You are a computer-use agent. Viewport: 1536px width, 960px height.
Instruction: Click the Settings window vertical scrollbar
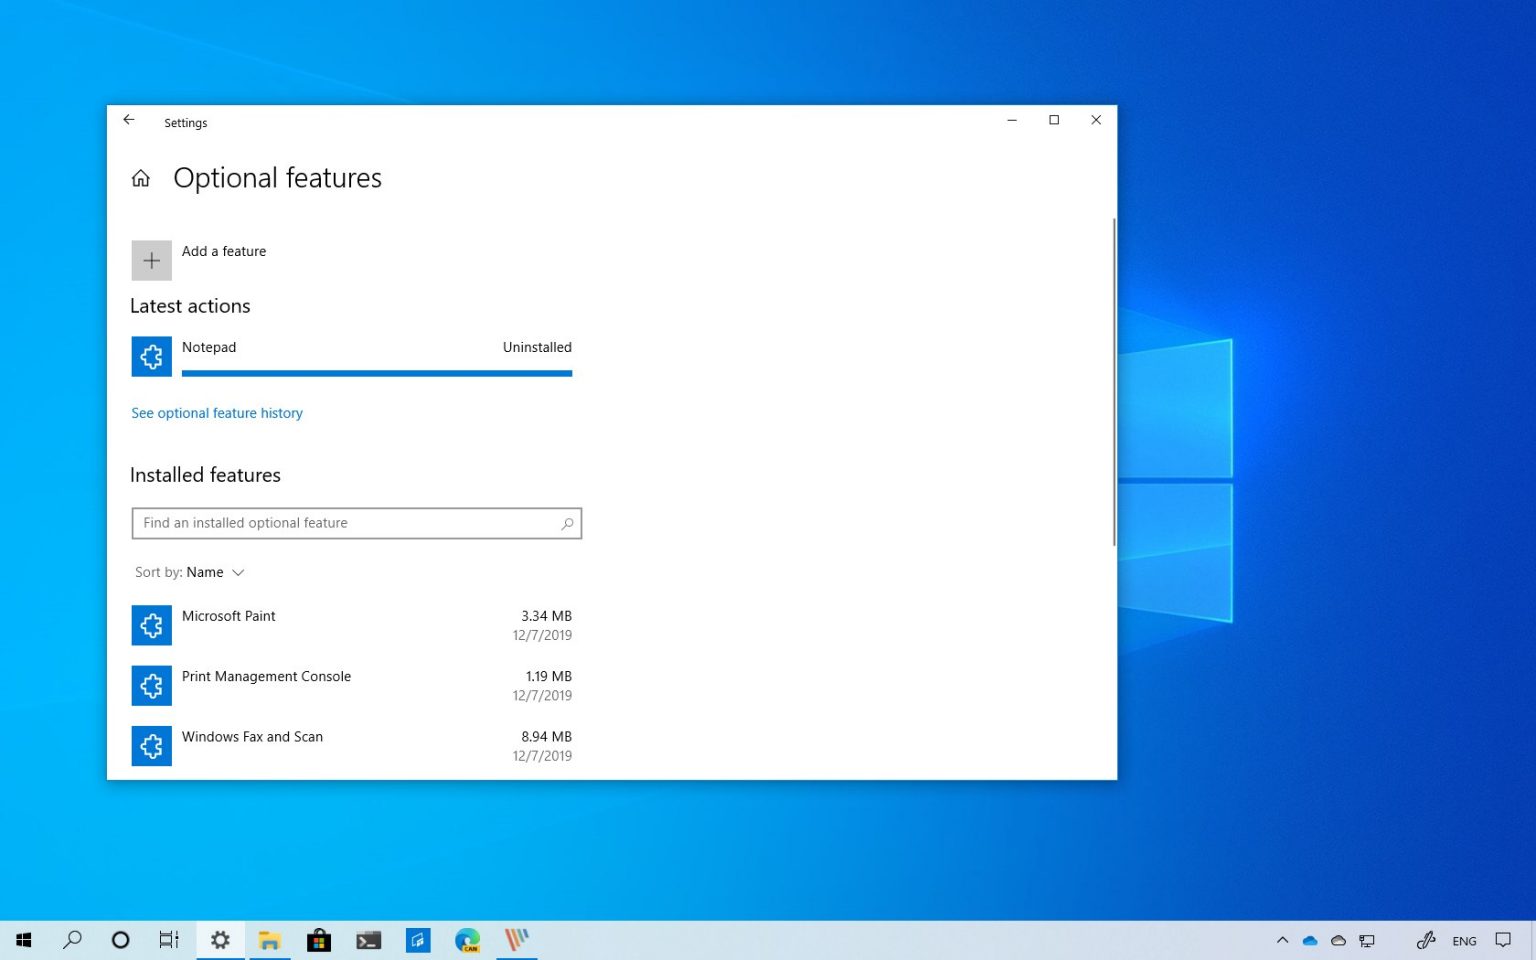point(1114,381)
